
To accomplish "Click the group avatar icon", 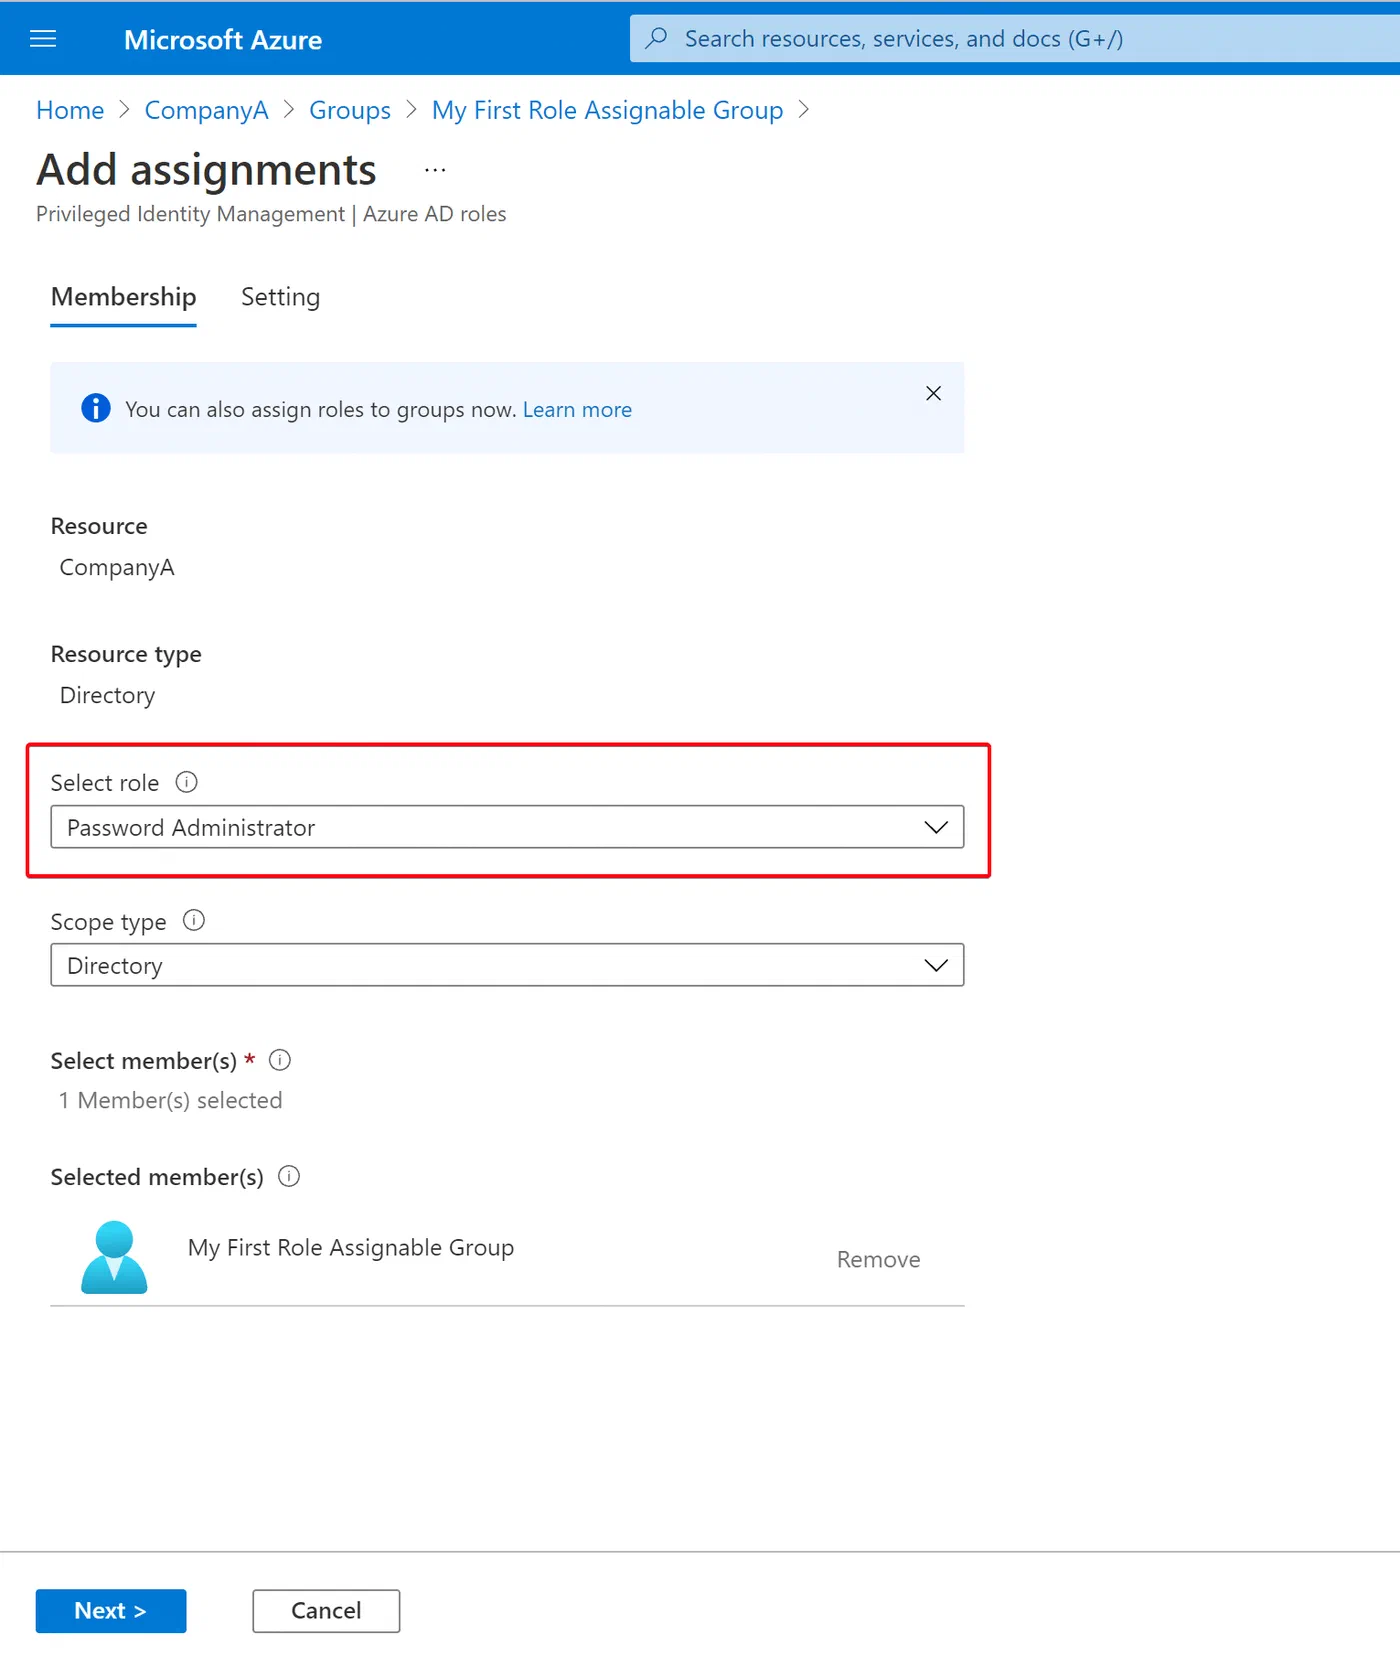I will click(x=114, y=1257).
